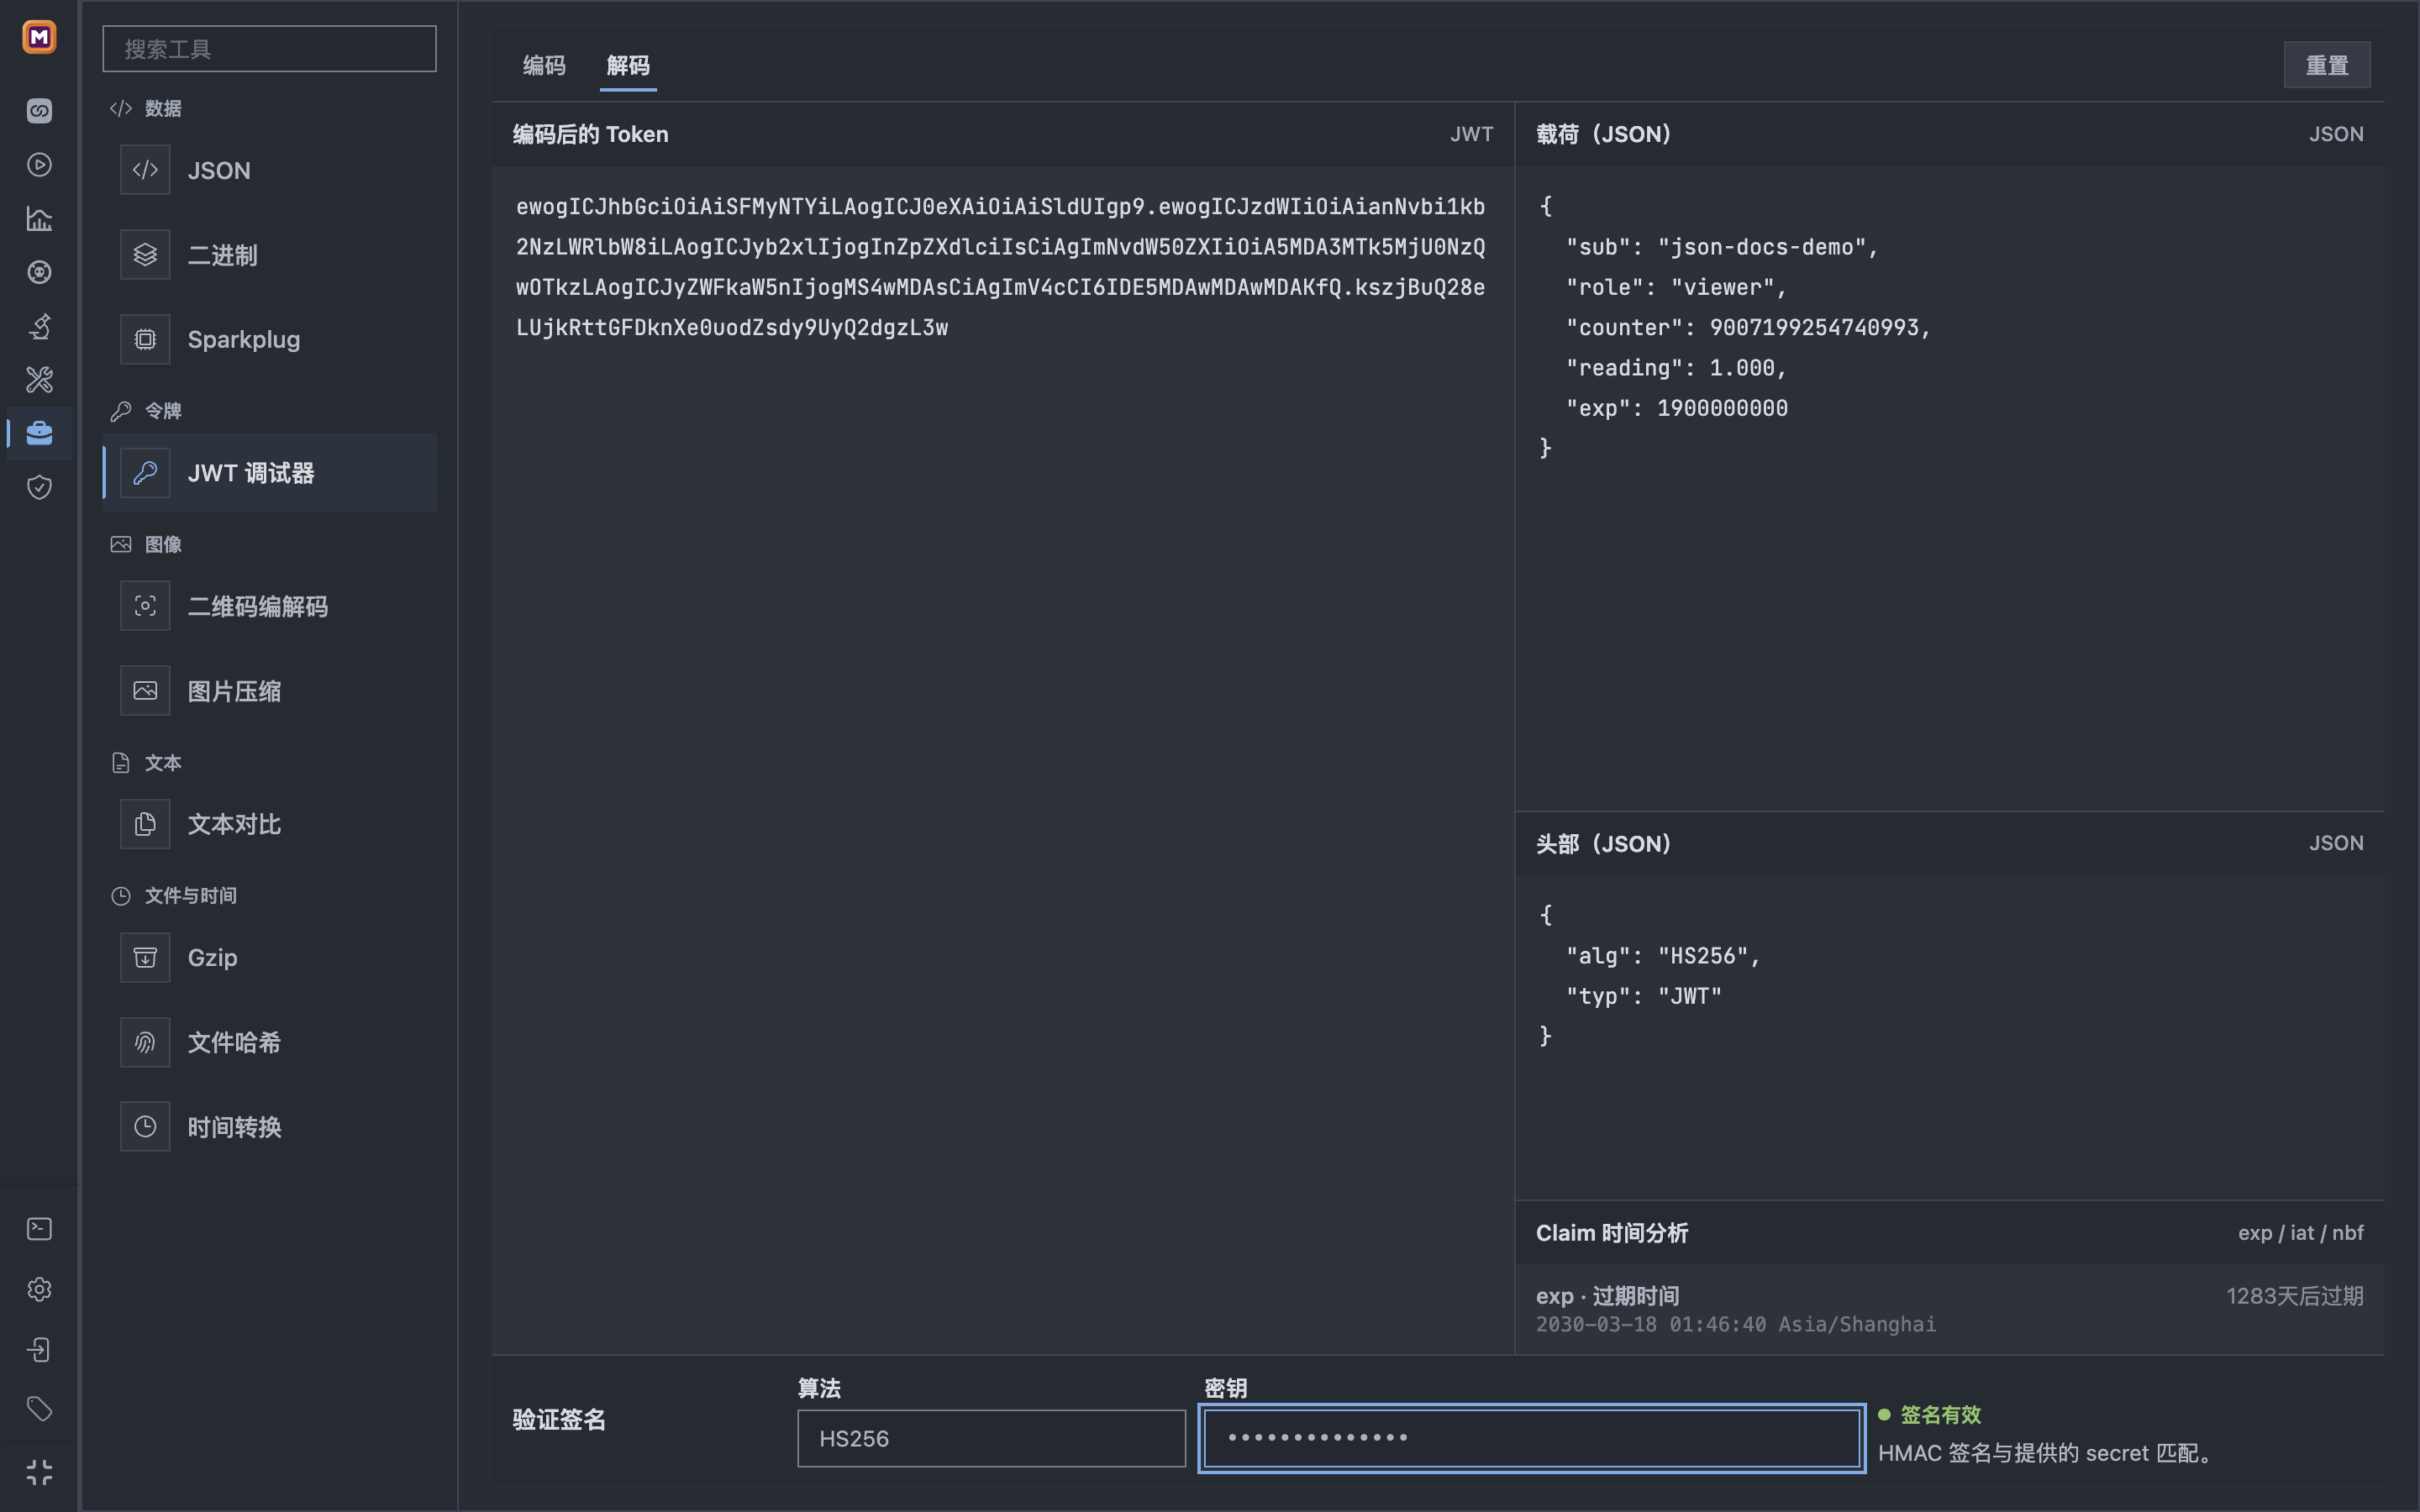
Task: Click the MQTTX app logo icon
Action: coord(39,37)
